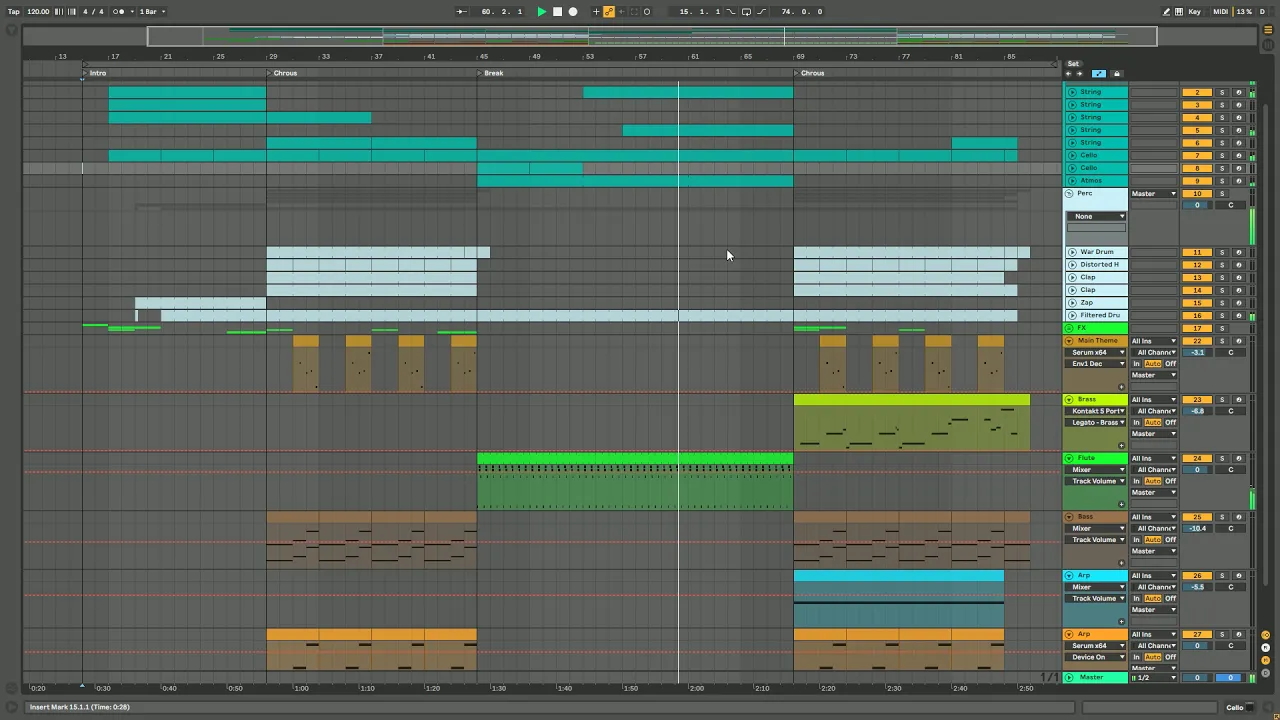Jump to previous locator arrow
This screenshot has height=720, width=1280.
click(1068, 73)
